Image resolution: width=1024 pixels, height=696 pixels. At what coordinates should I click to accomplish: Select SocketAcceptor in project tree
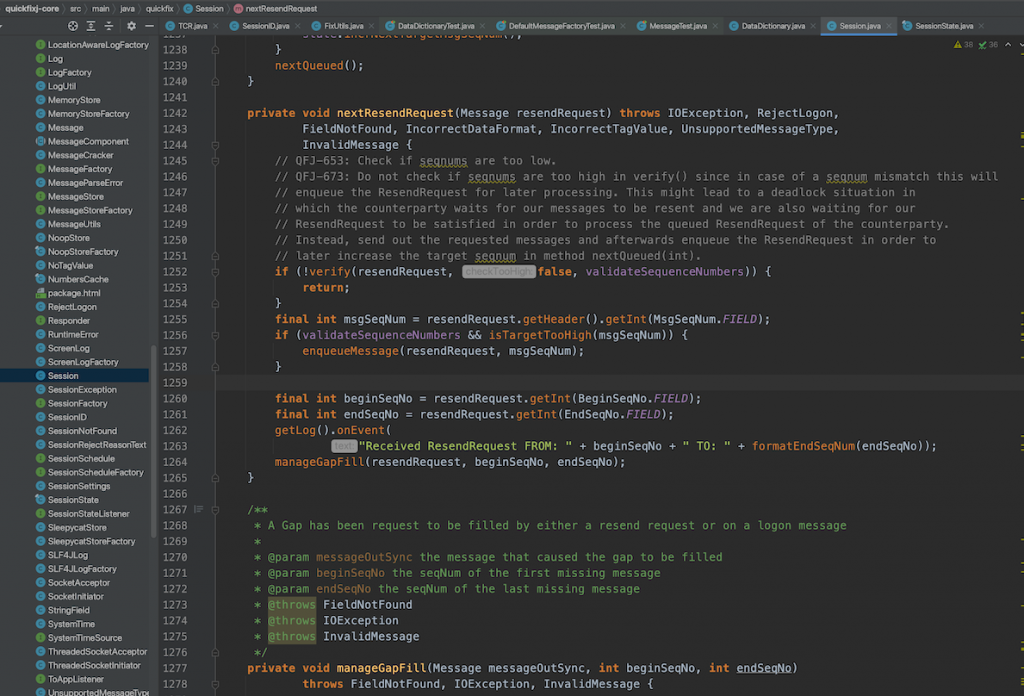click(78, 583)
